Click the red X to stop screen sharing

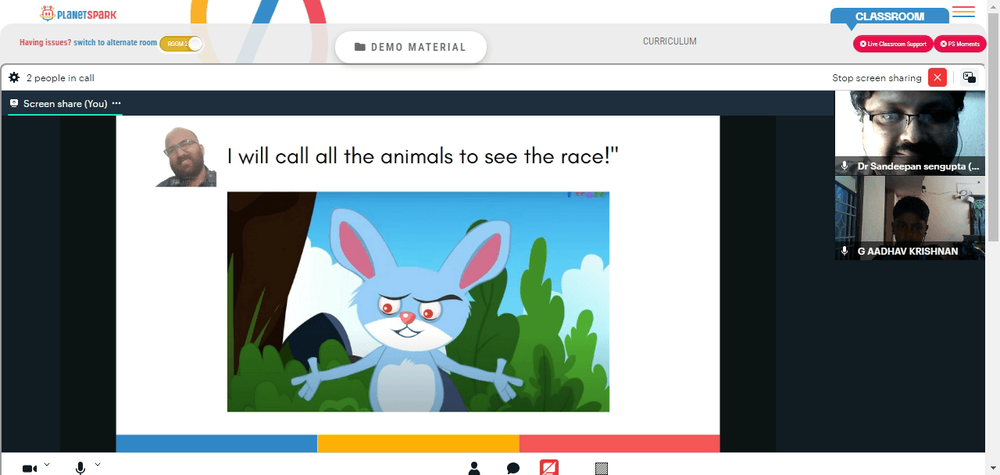click(937, 78)
